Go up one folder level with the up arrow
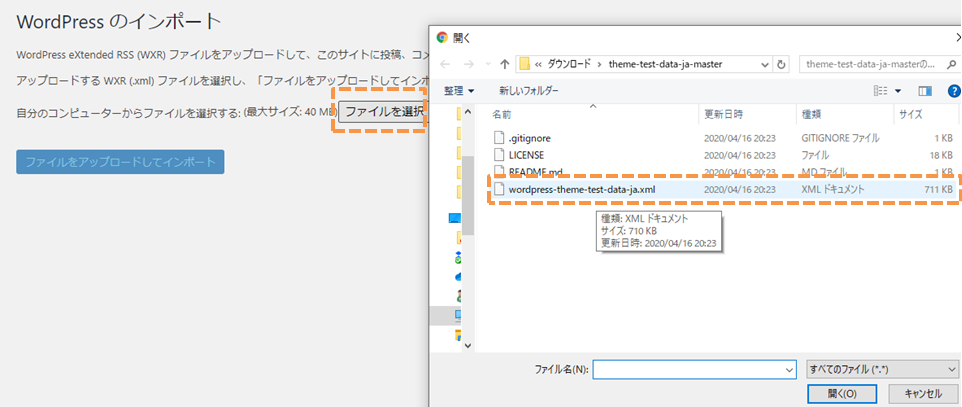 [504, 64]
